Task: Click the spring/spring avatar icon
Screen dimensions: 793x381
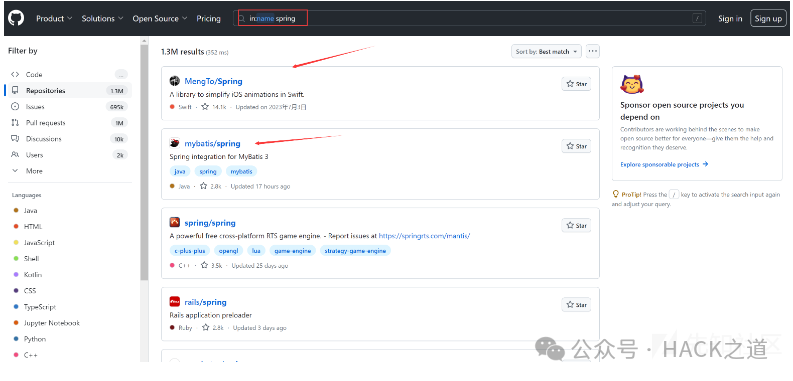Action: click(174, 223)
